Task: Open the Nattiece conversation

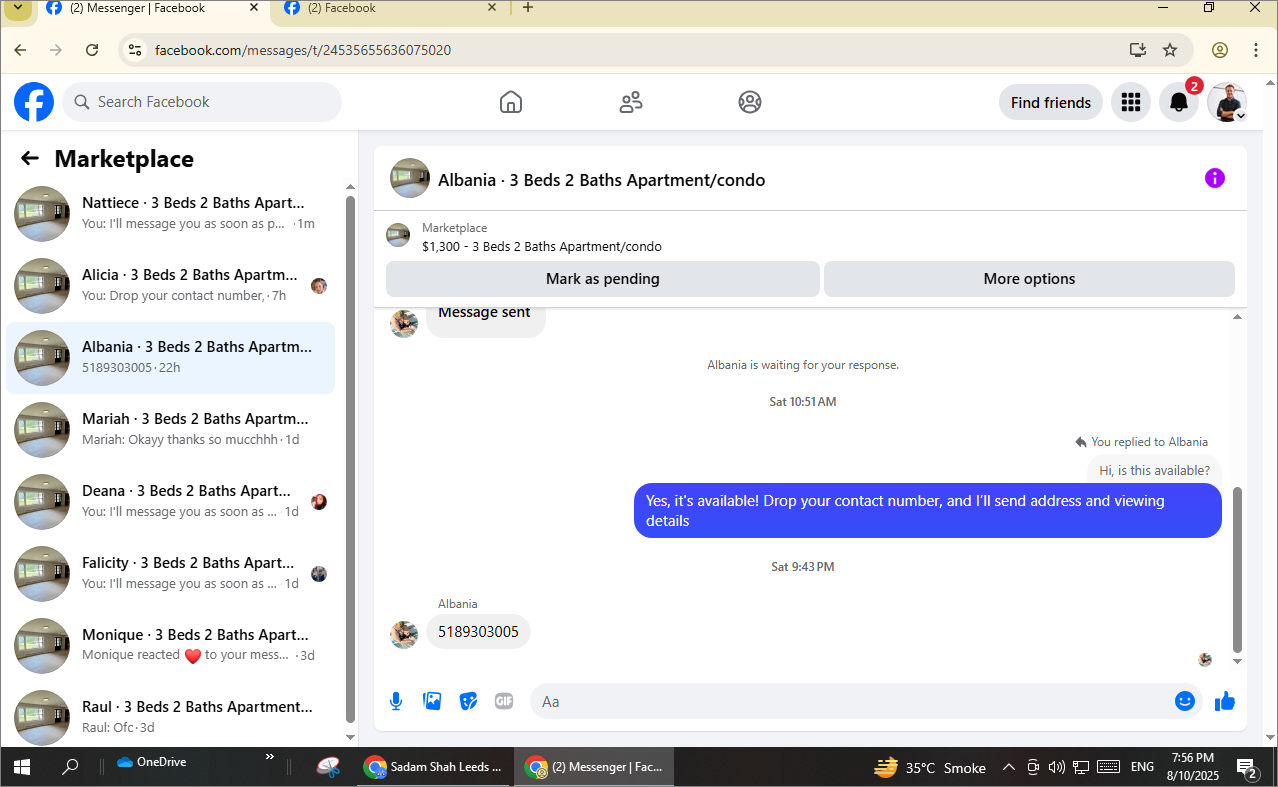Action: tap(171, 214)
